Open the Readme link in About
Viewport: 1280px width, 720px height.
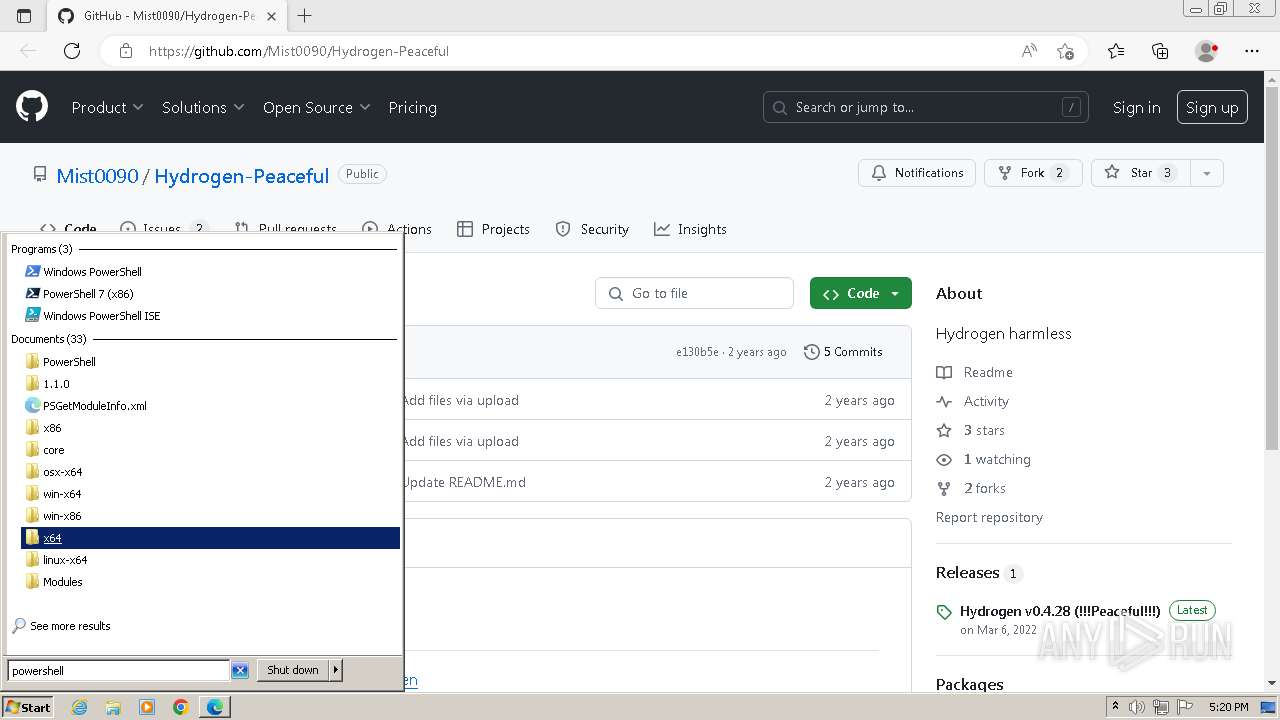[988, 372]
